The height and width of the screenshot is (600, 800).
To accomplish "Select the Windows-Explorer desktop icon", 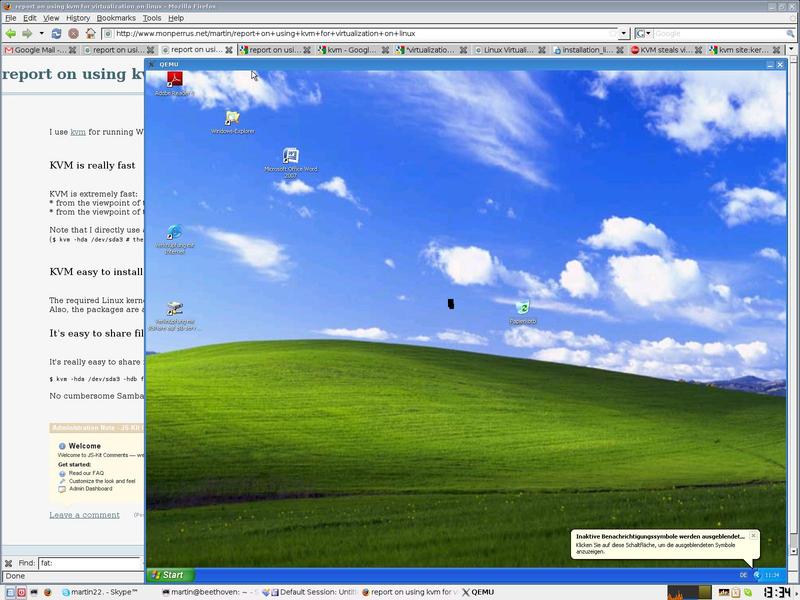I will pos(233,122).
